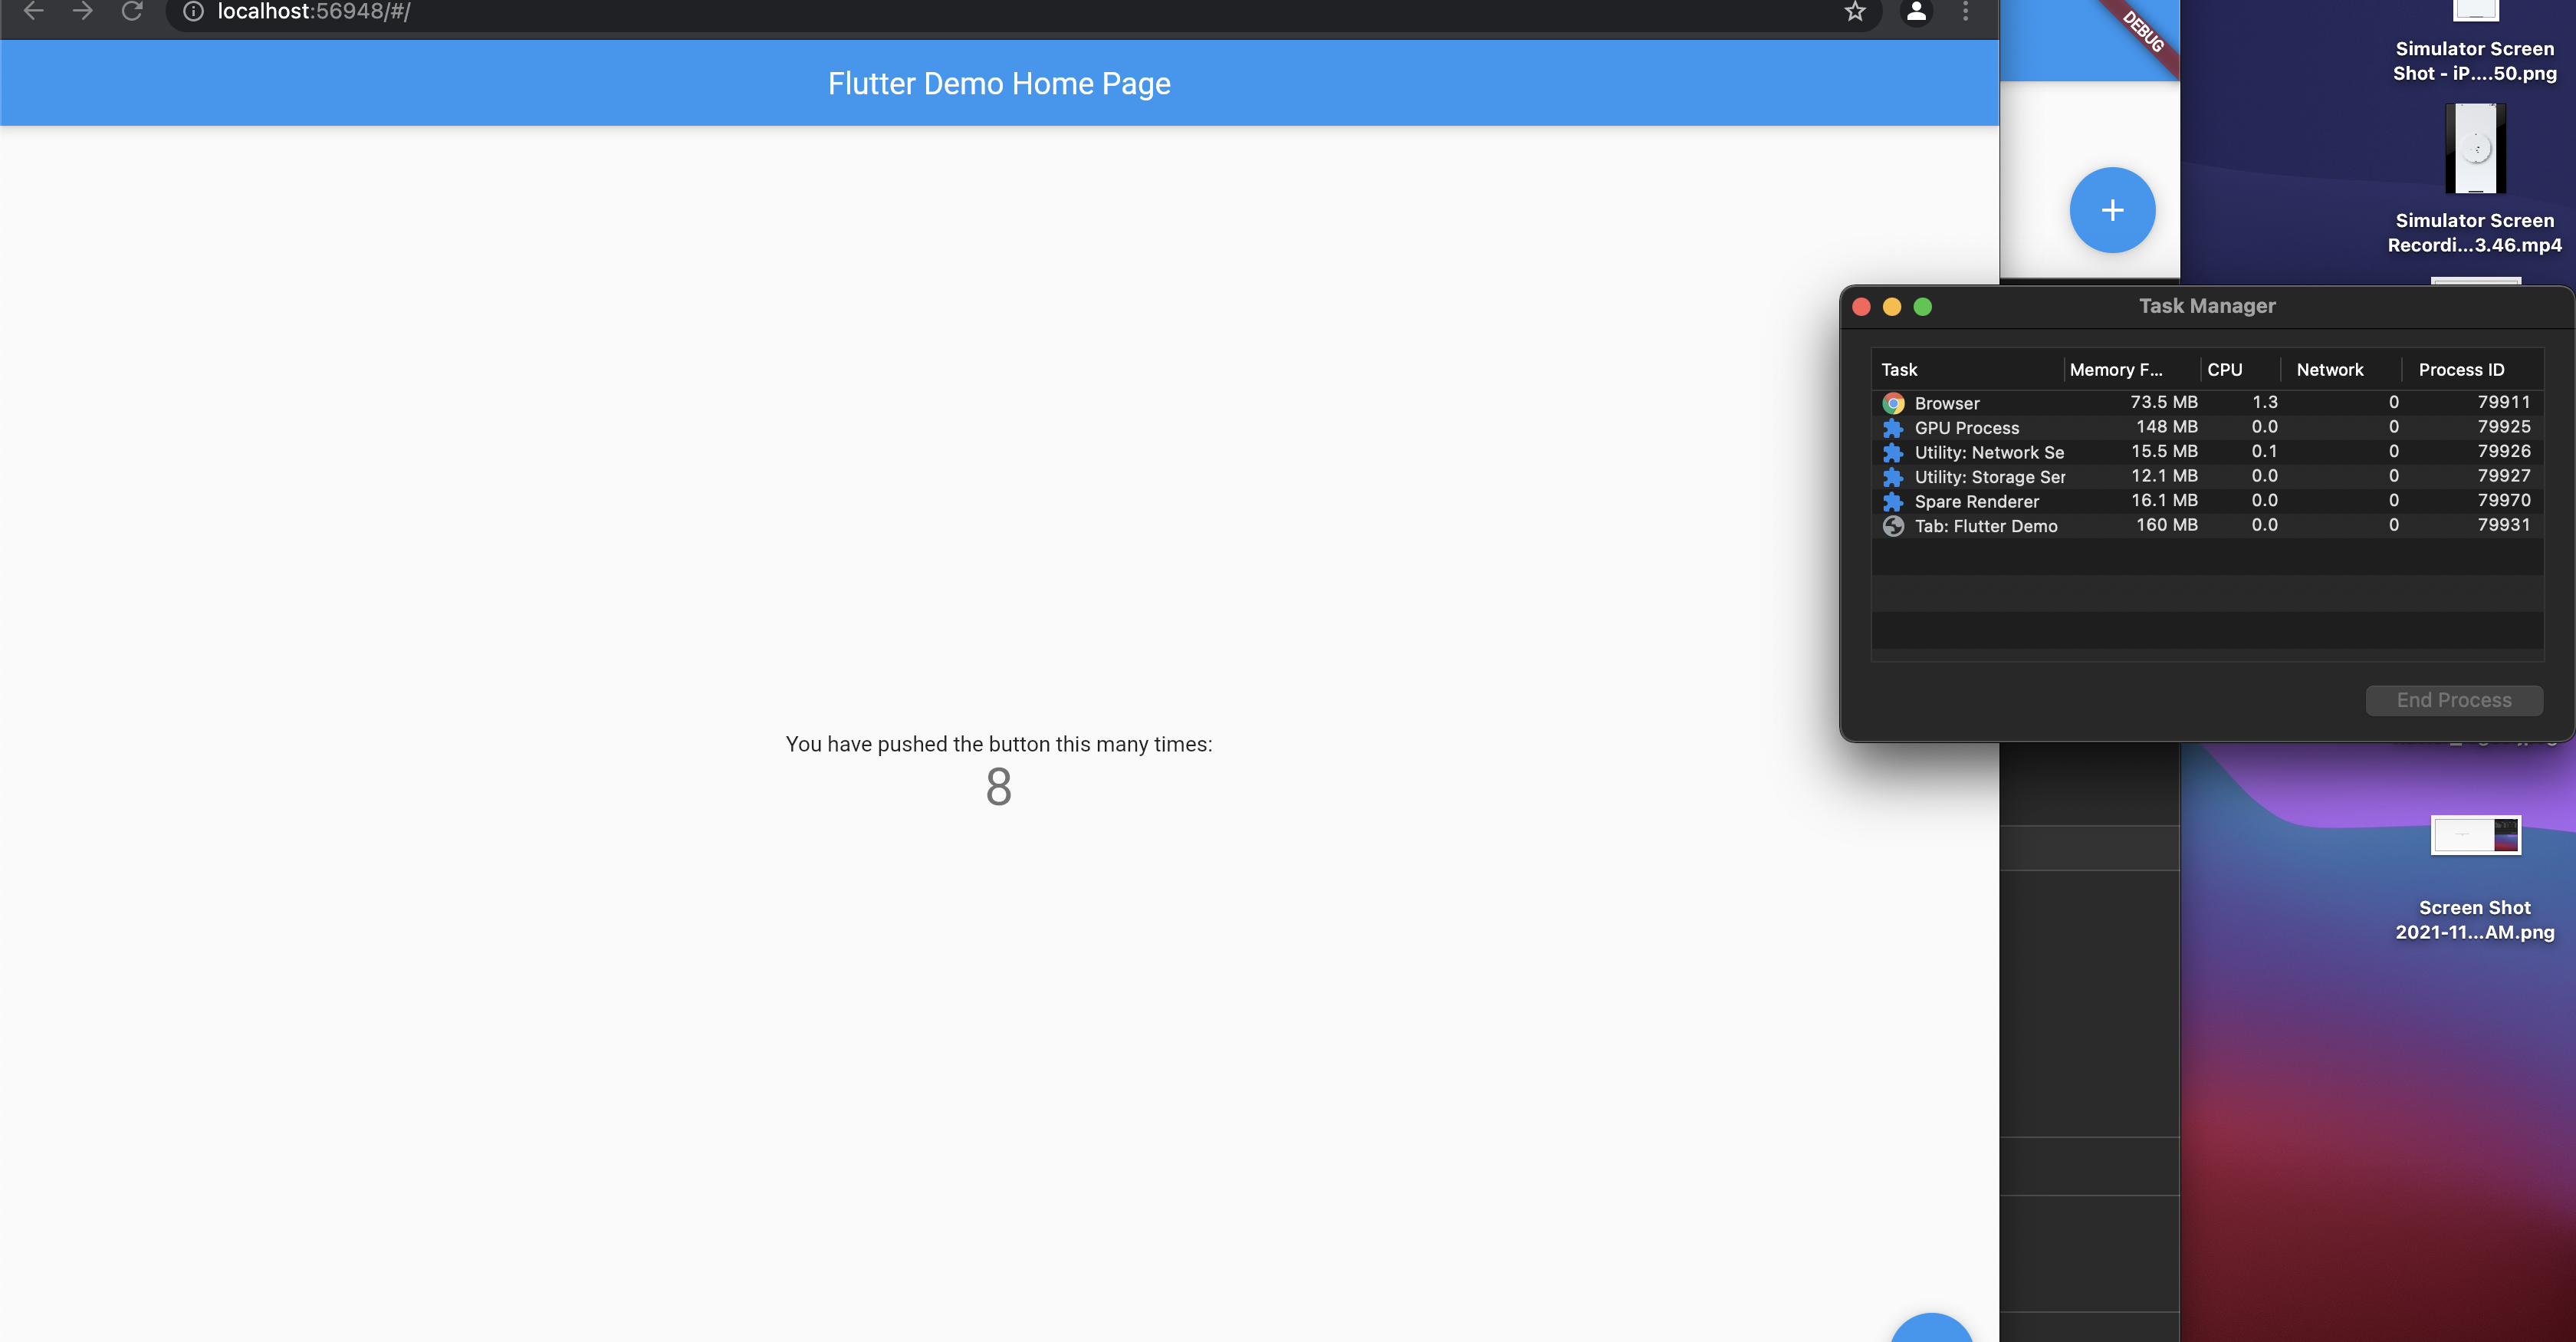Screen dimensions: 2576x1342
Task: Click the browser back navigation arrow
Action: pyautogui.click(x=34, y=12)
